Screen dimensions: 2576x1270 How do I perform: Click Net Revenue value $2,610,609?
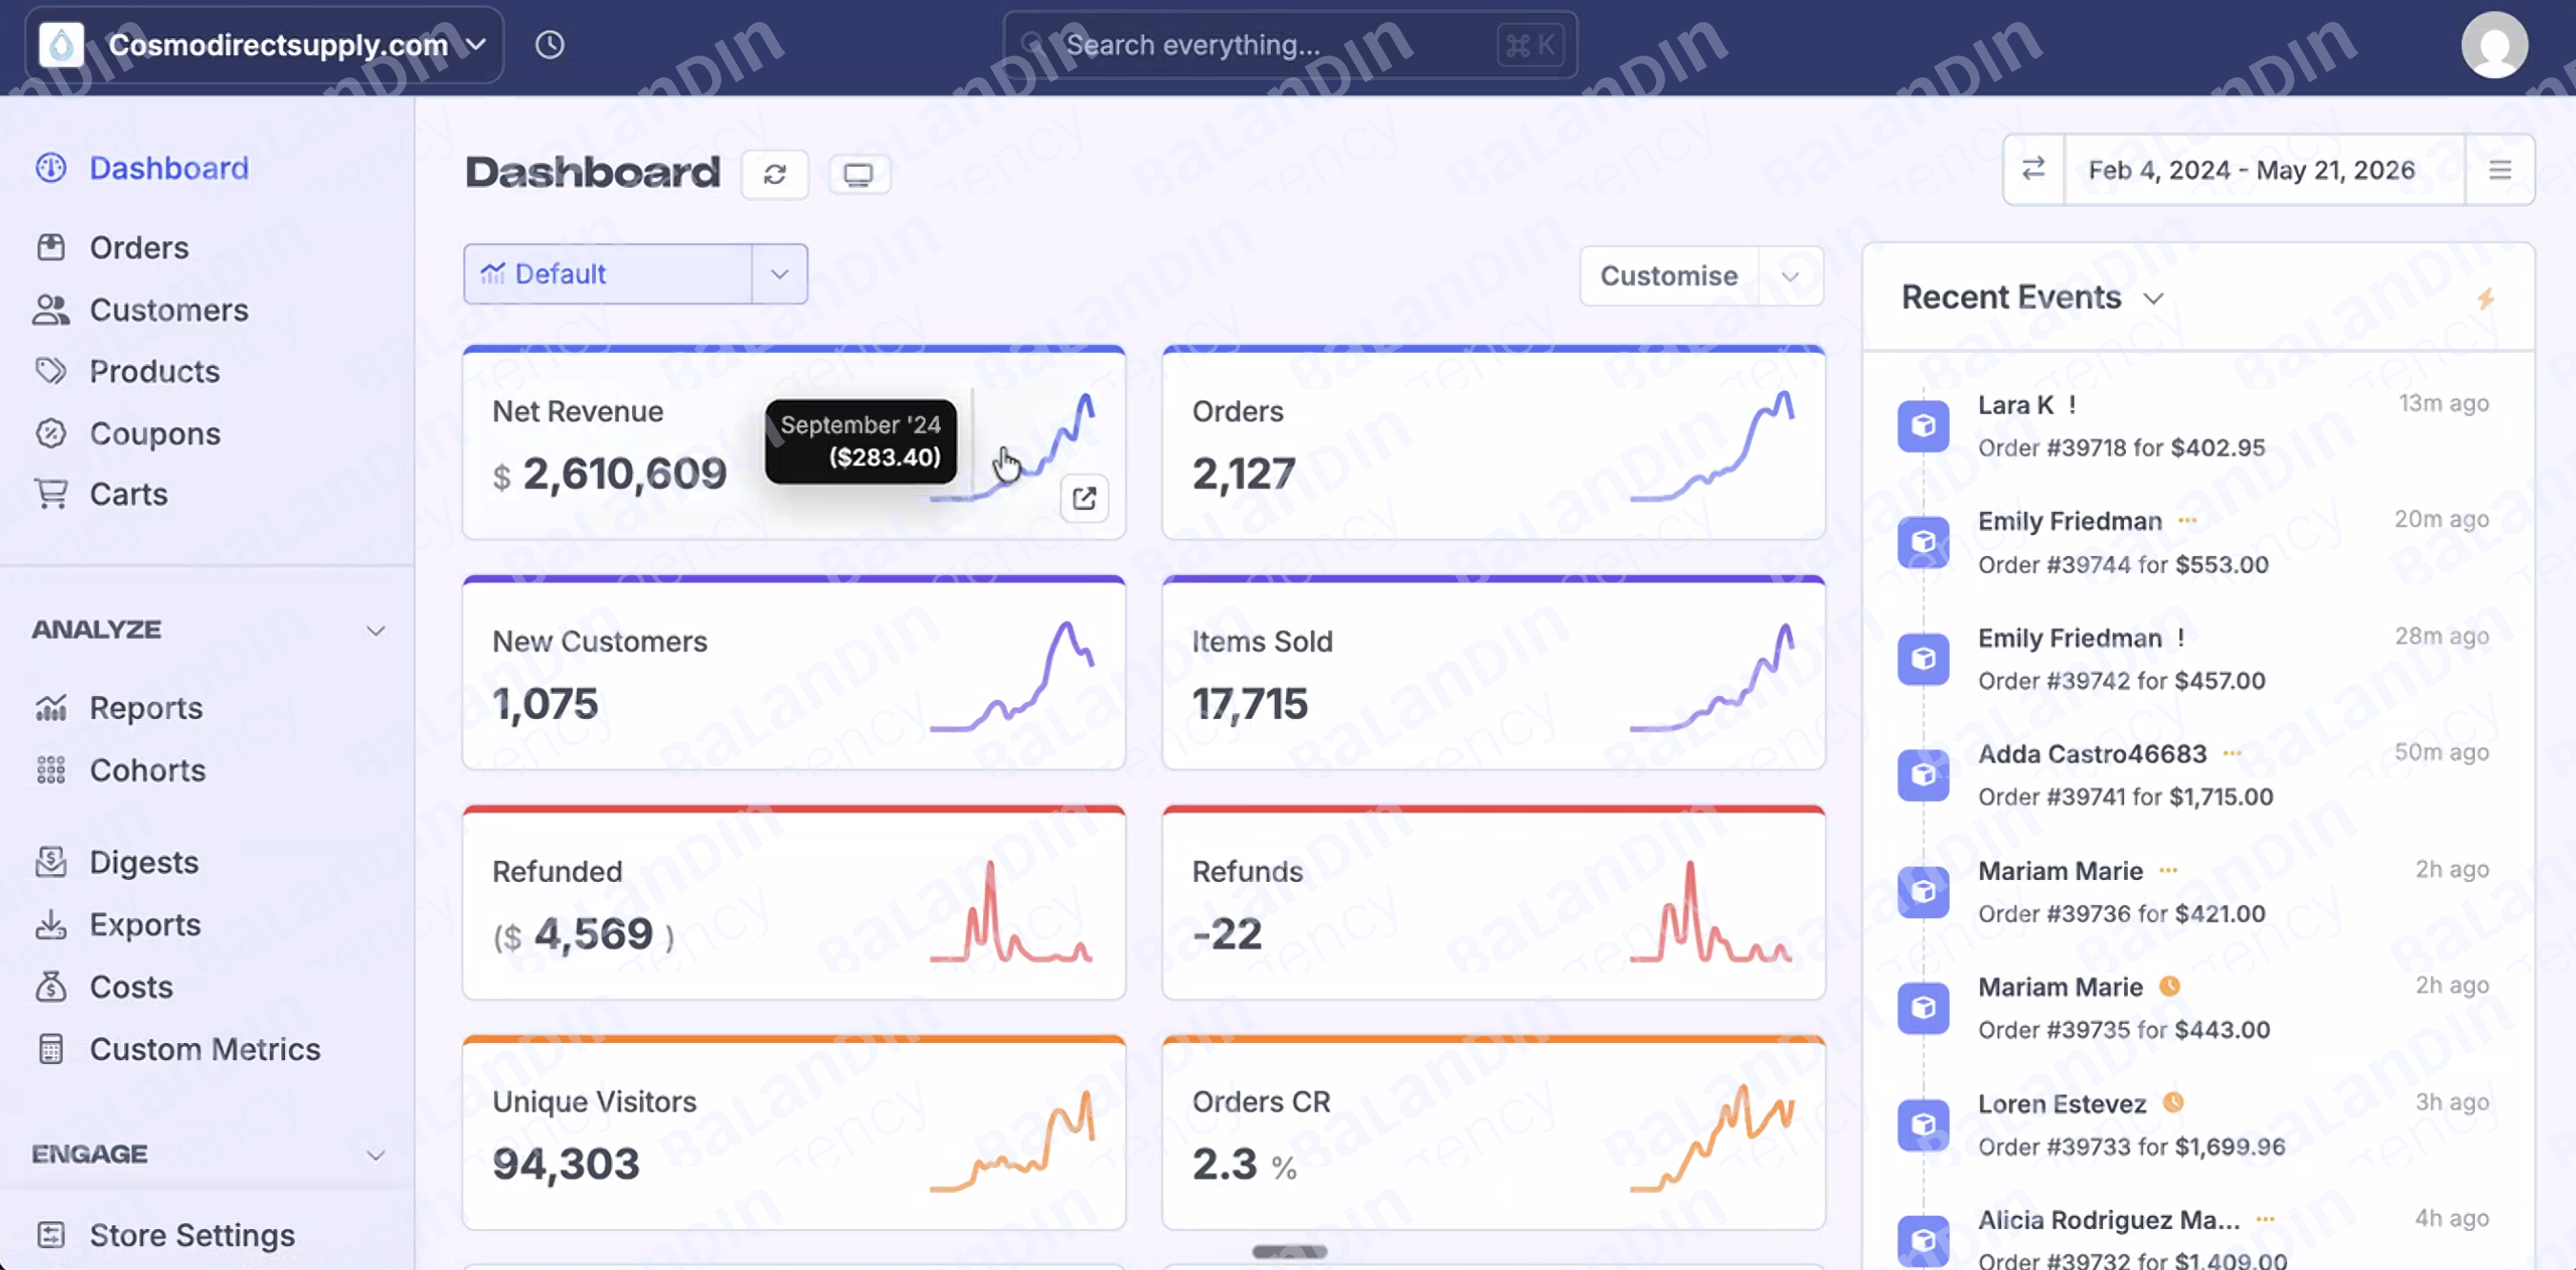(610, 474)
